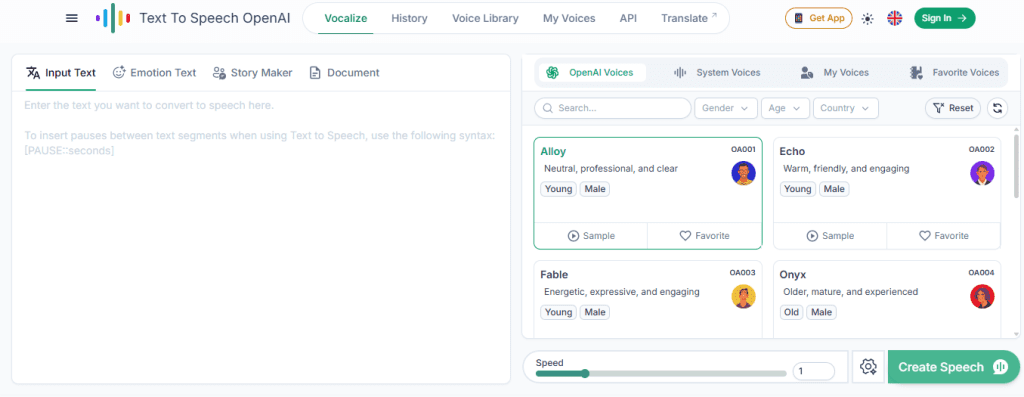1024x397 pixels.
Task: Click Fable's avatar image
Action: click(x=743, y=296)
